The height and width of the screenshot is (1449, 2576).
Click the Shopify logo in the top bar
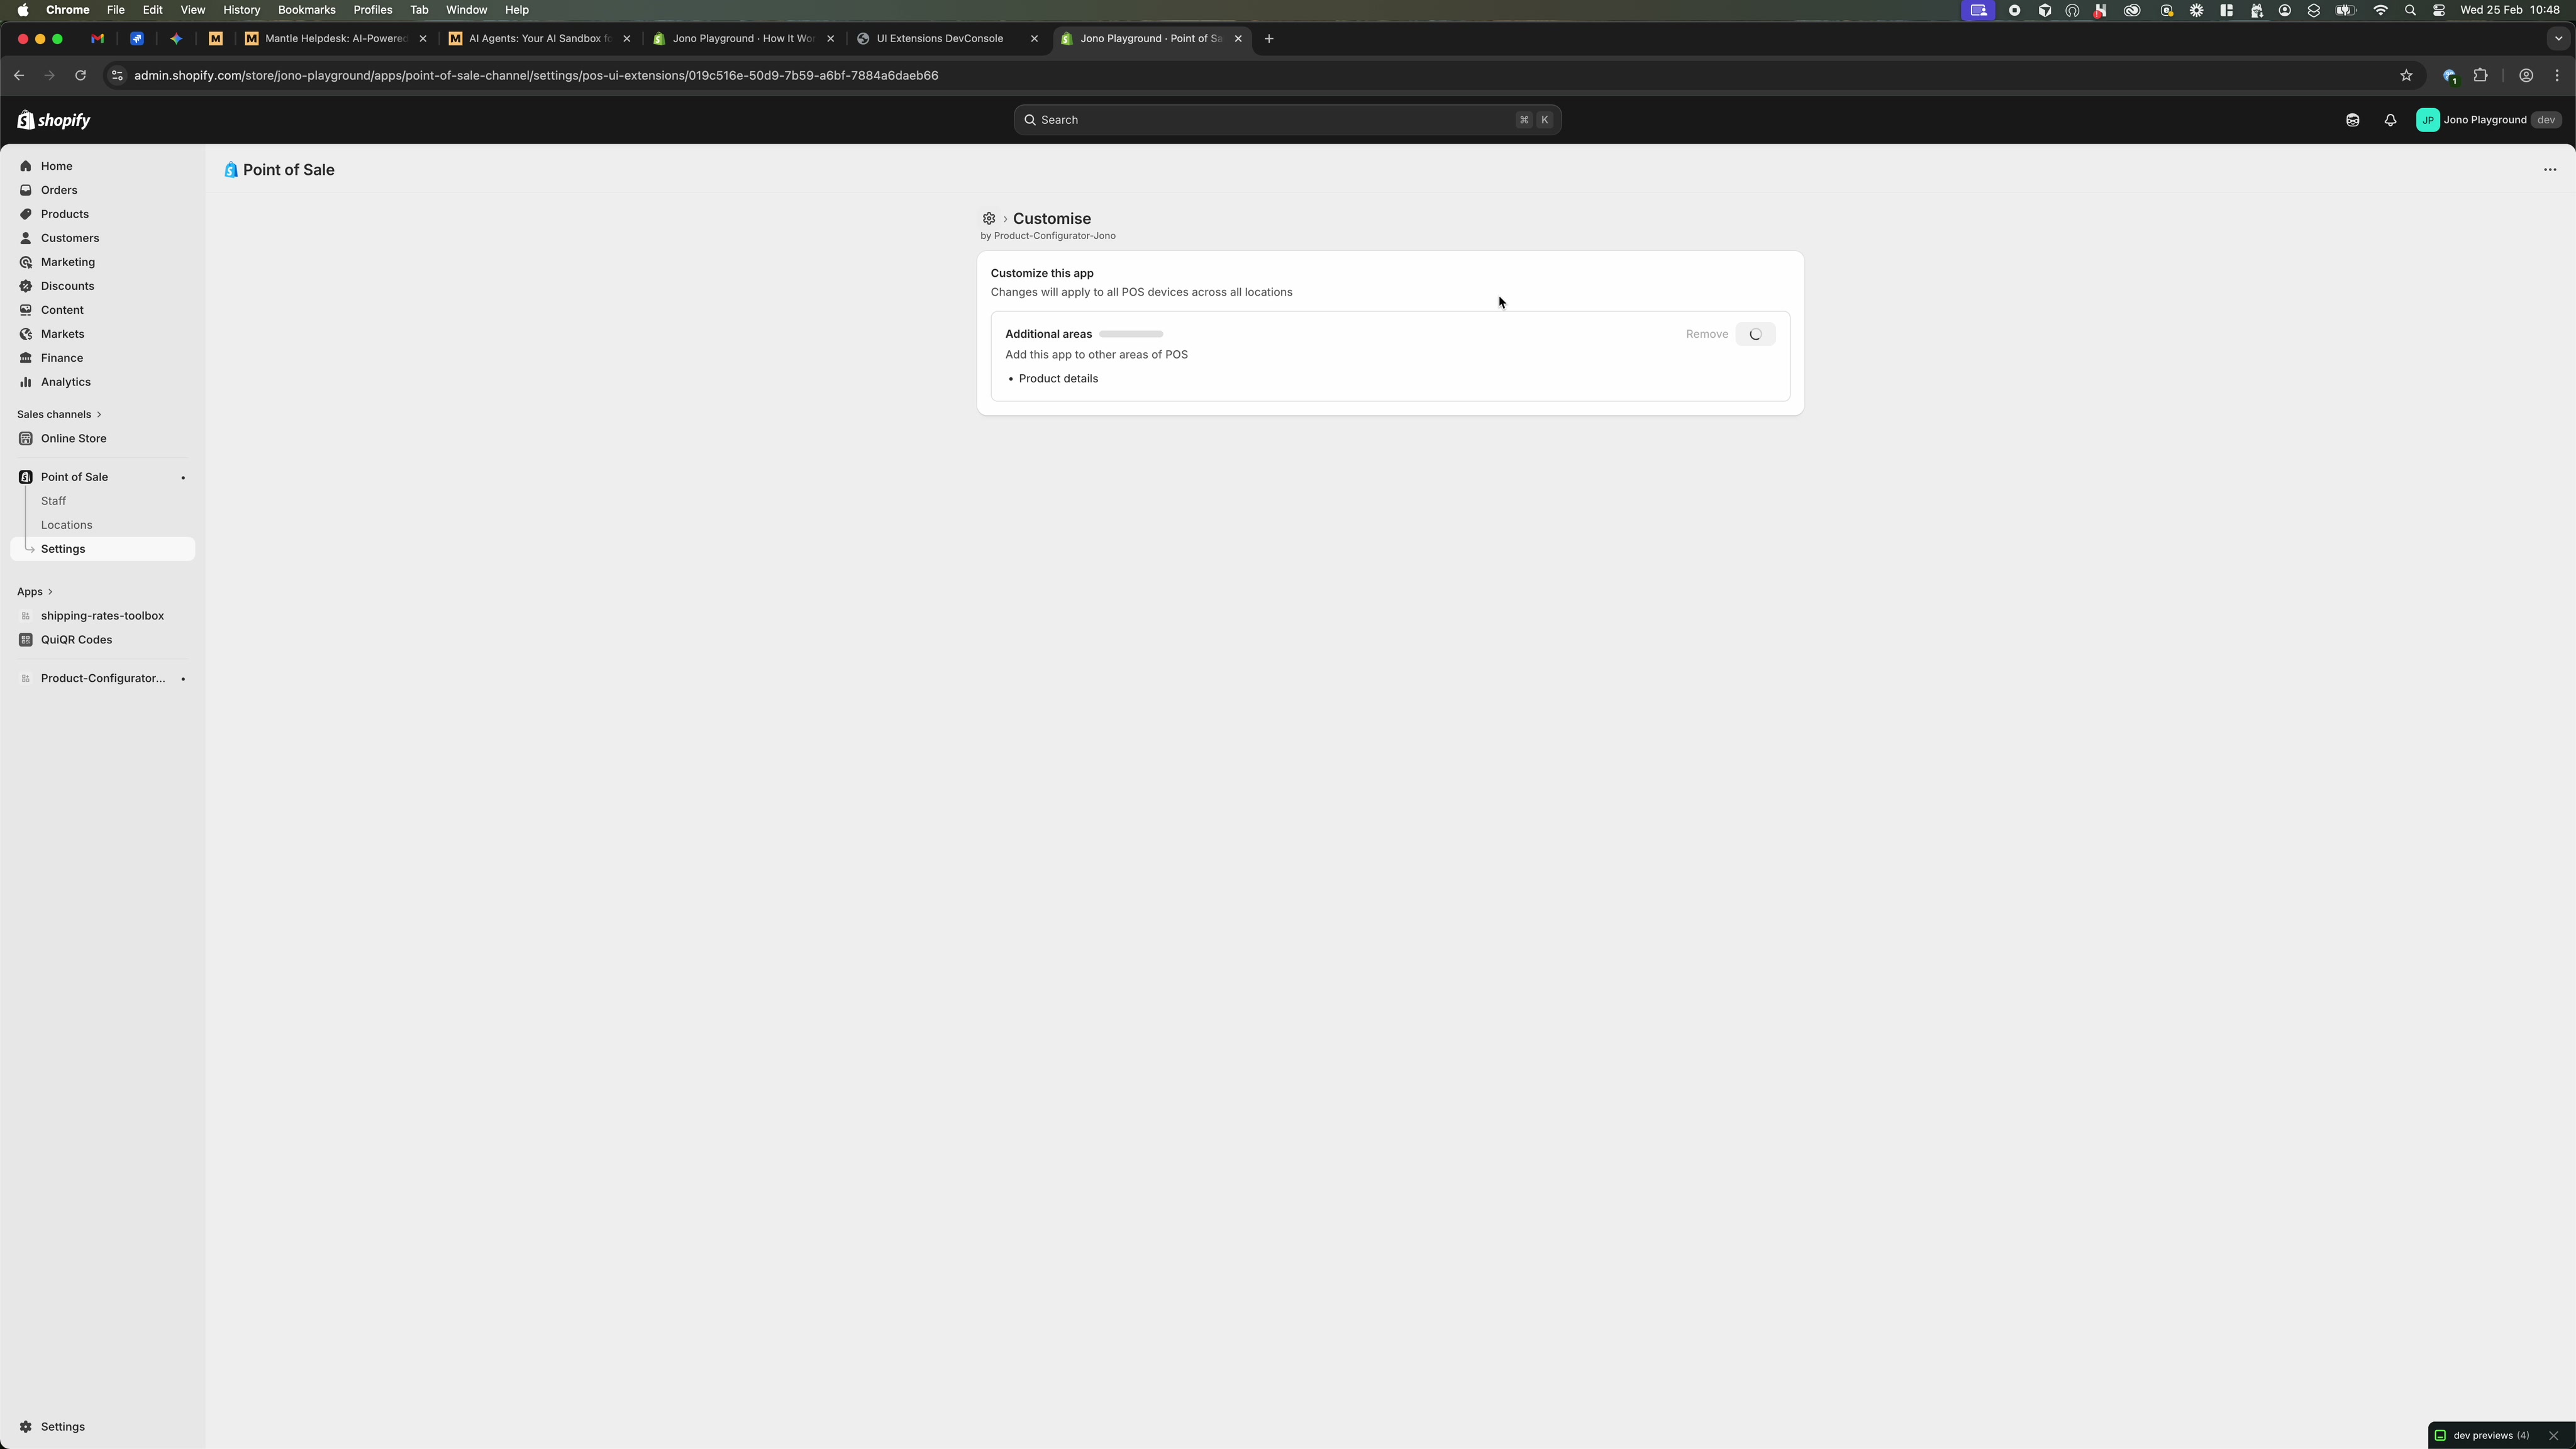point(53,119)
